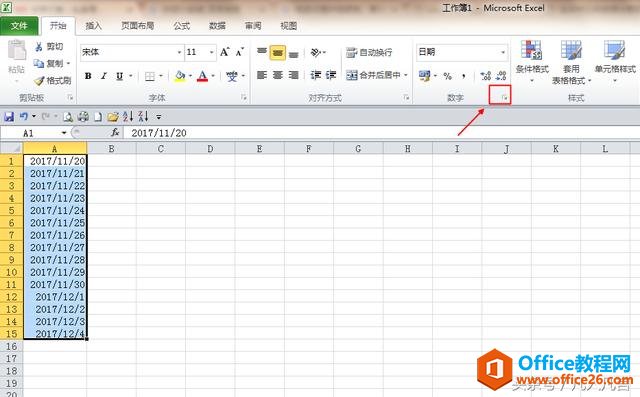The height and width of the screenshot is (397, 640).
Task: Open the 单元格样式 cell styles menu
Action: tap(615, 62)
